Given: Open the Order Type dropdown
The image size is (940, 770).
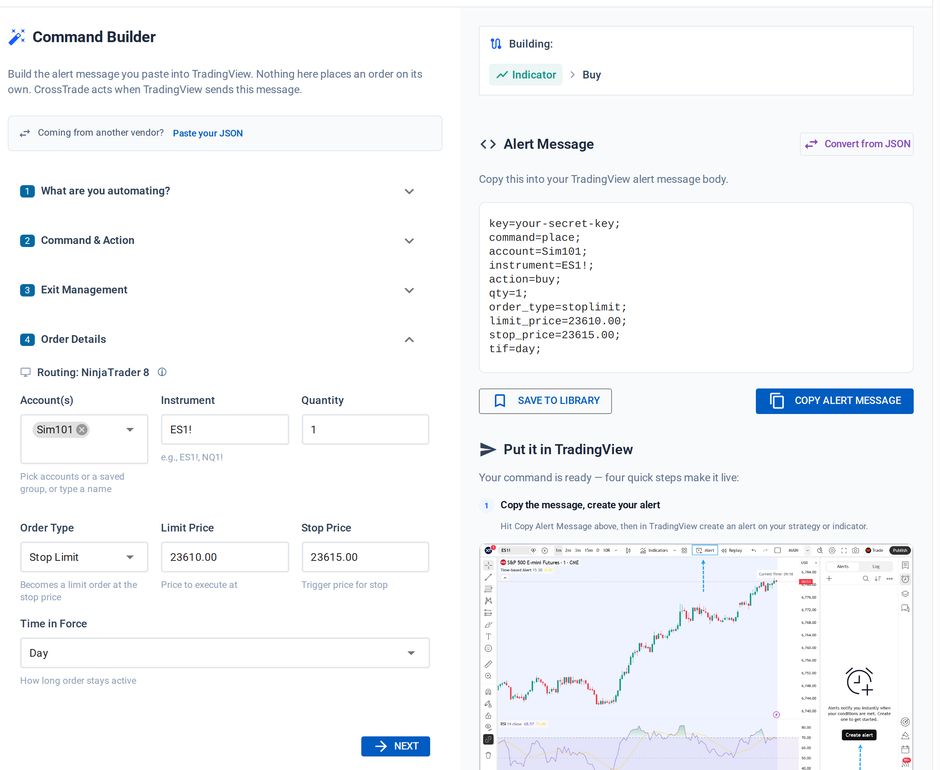Looking at the screenshot, I should click(84, 557).
